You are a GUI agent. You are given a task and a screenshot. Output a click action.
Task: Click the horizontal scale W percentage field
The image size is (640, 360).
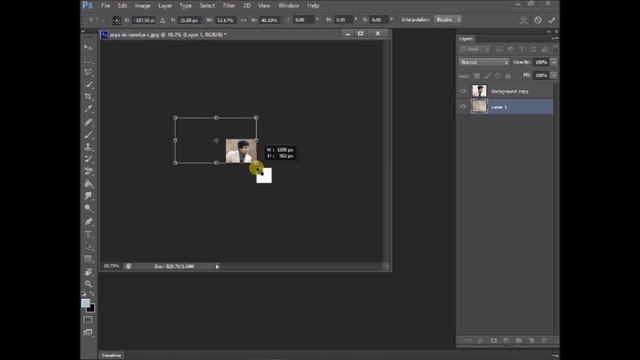pos(225,20)
